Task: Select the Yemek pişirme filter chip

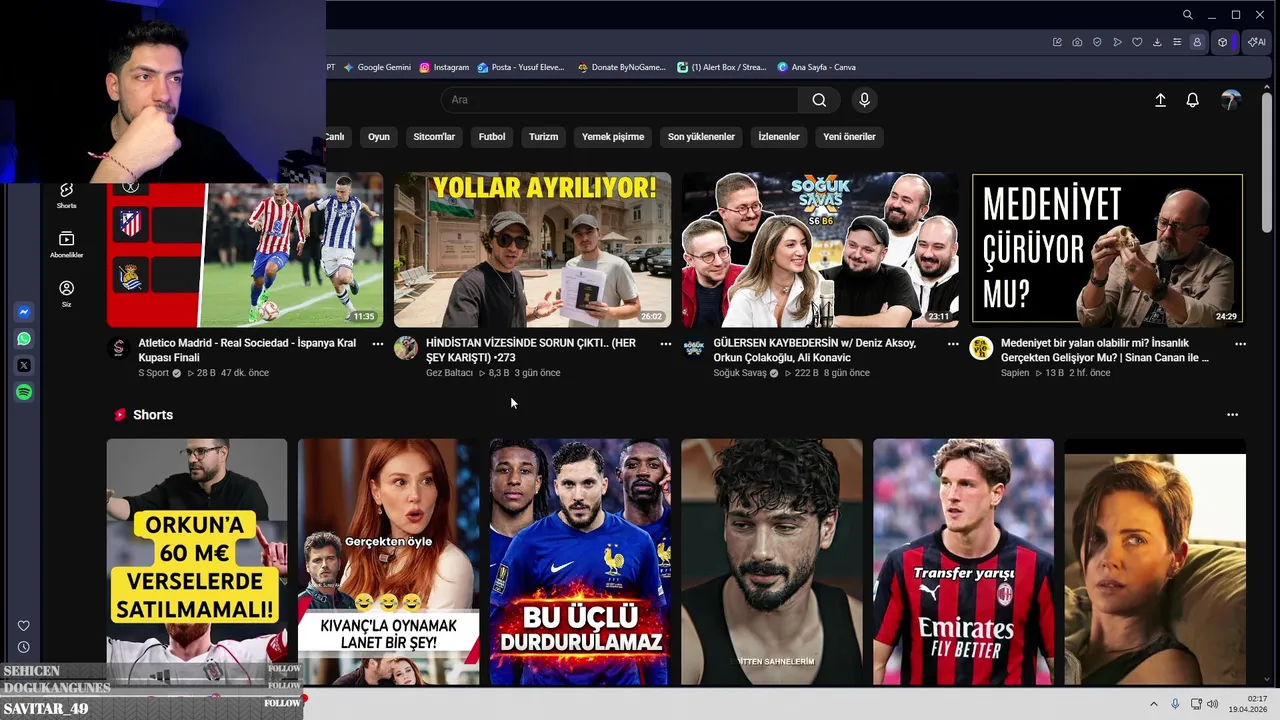Action: click(x=613, y=137)
